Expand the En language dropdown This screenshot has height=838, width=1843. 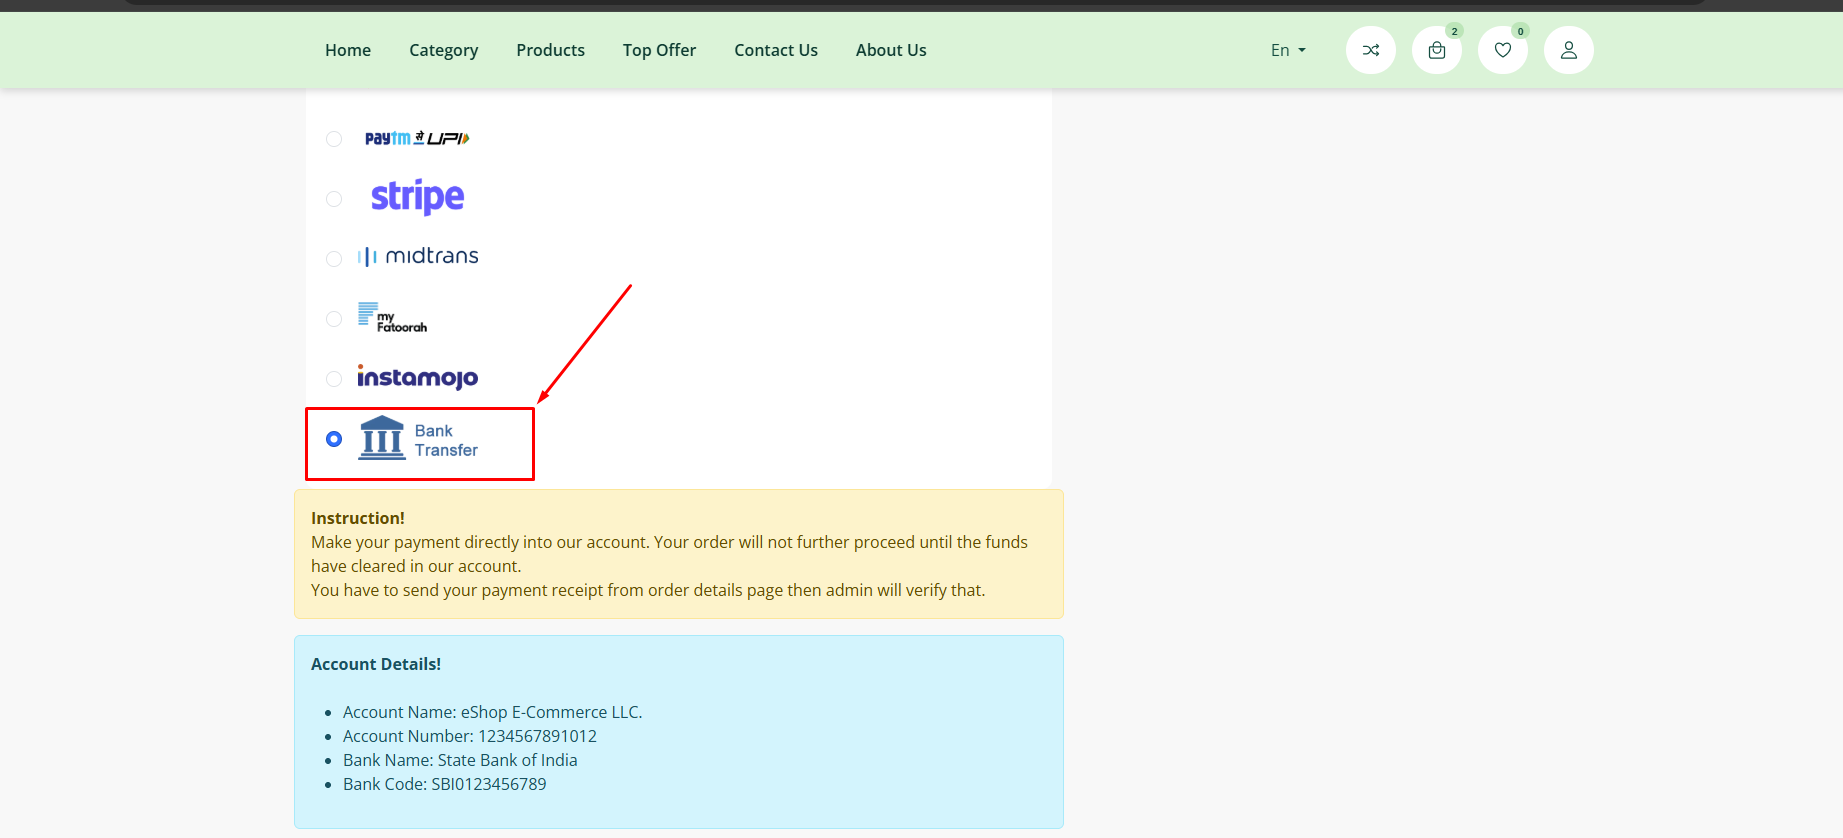(x=1288, y=50)
